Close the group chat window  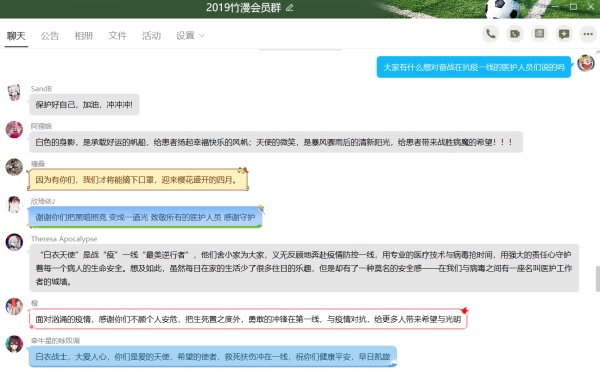point(590,7)
